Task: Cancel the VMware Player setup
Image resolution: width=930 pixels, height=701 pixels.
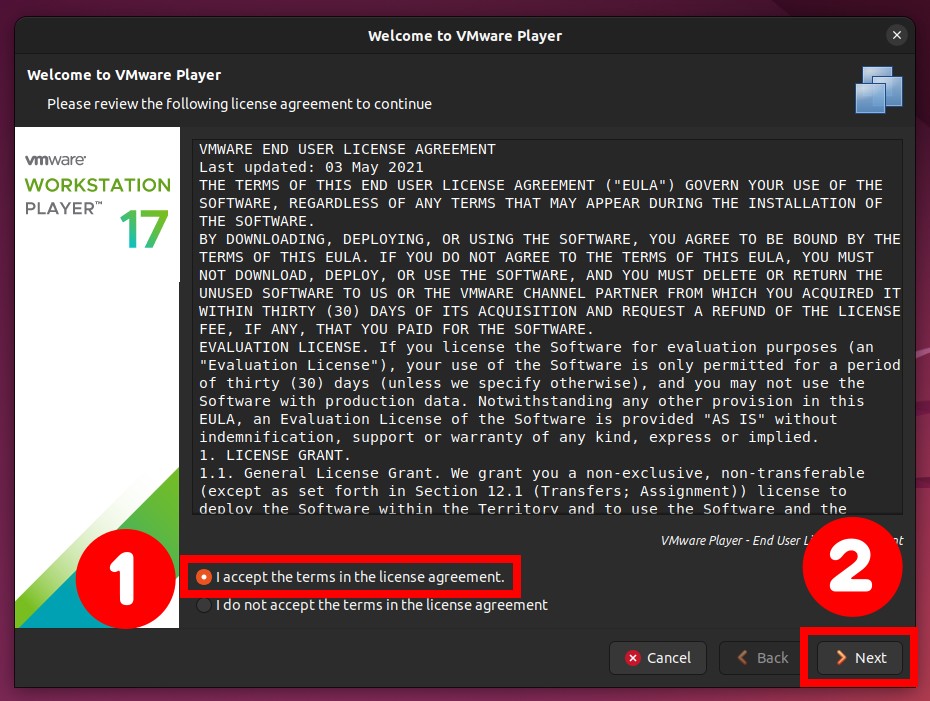Action: (658, 658)
